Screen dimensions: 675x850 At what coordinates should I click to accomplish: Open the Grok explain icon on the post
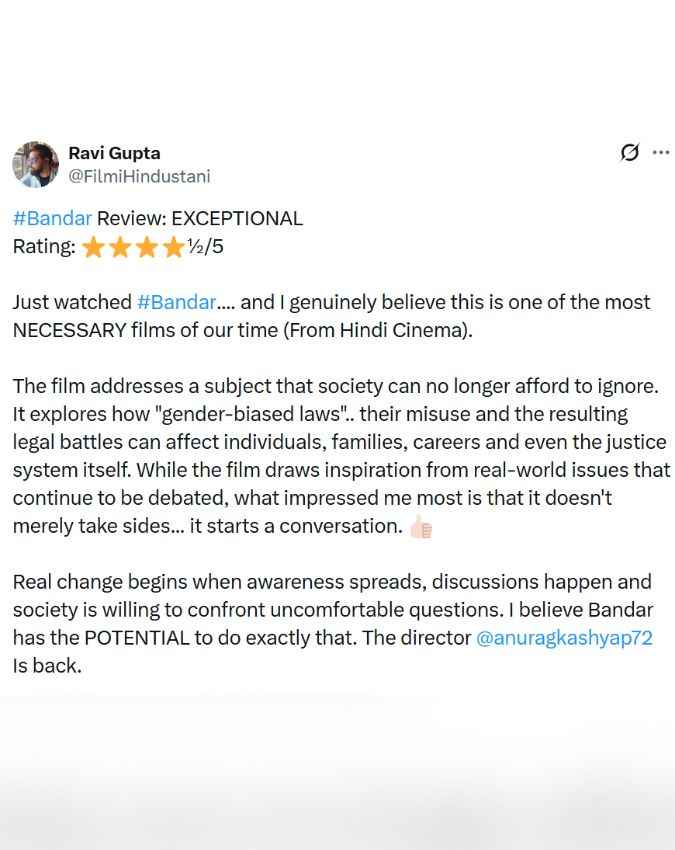tap(629, 153)
